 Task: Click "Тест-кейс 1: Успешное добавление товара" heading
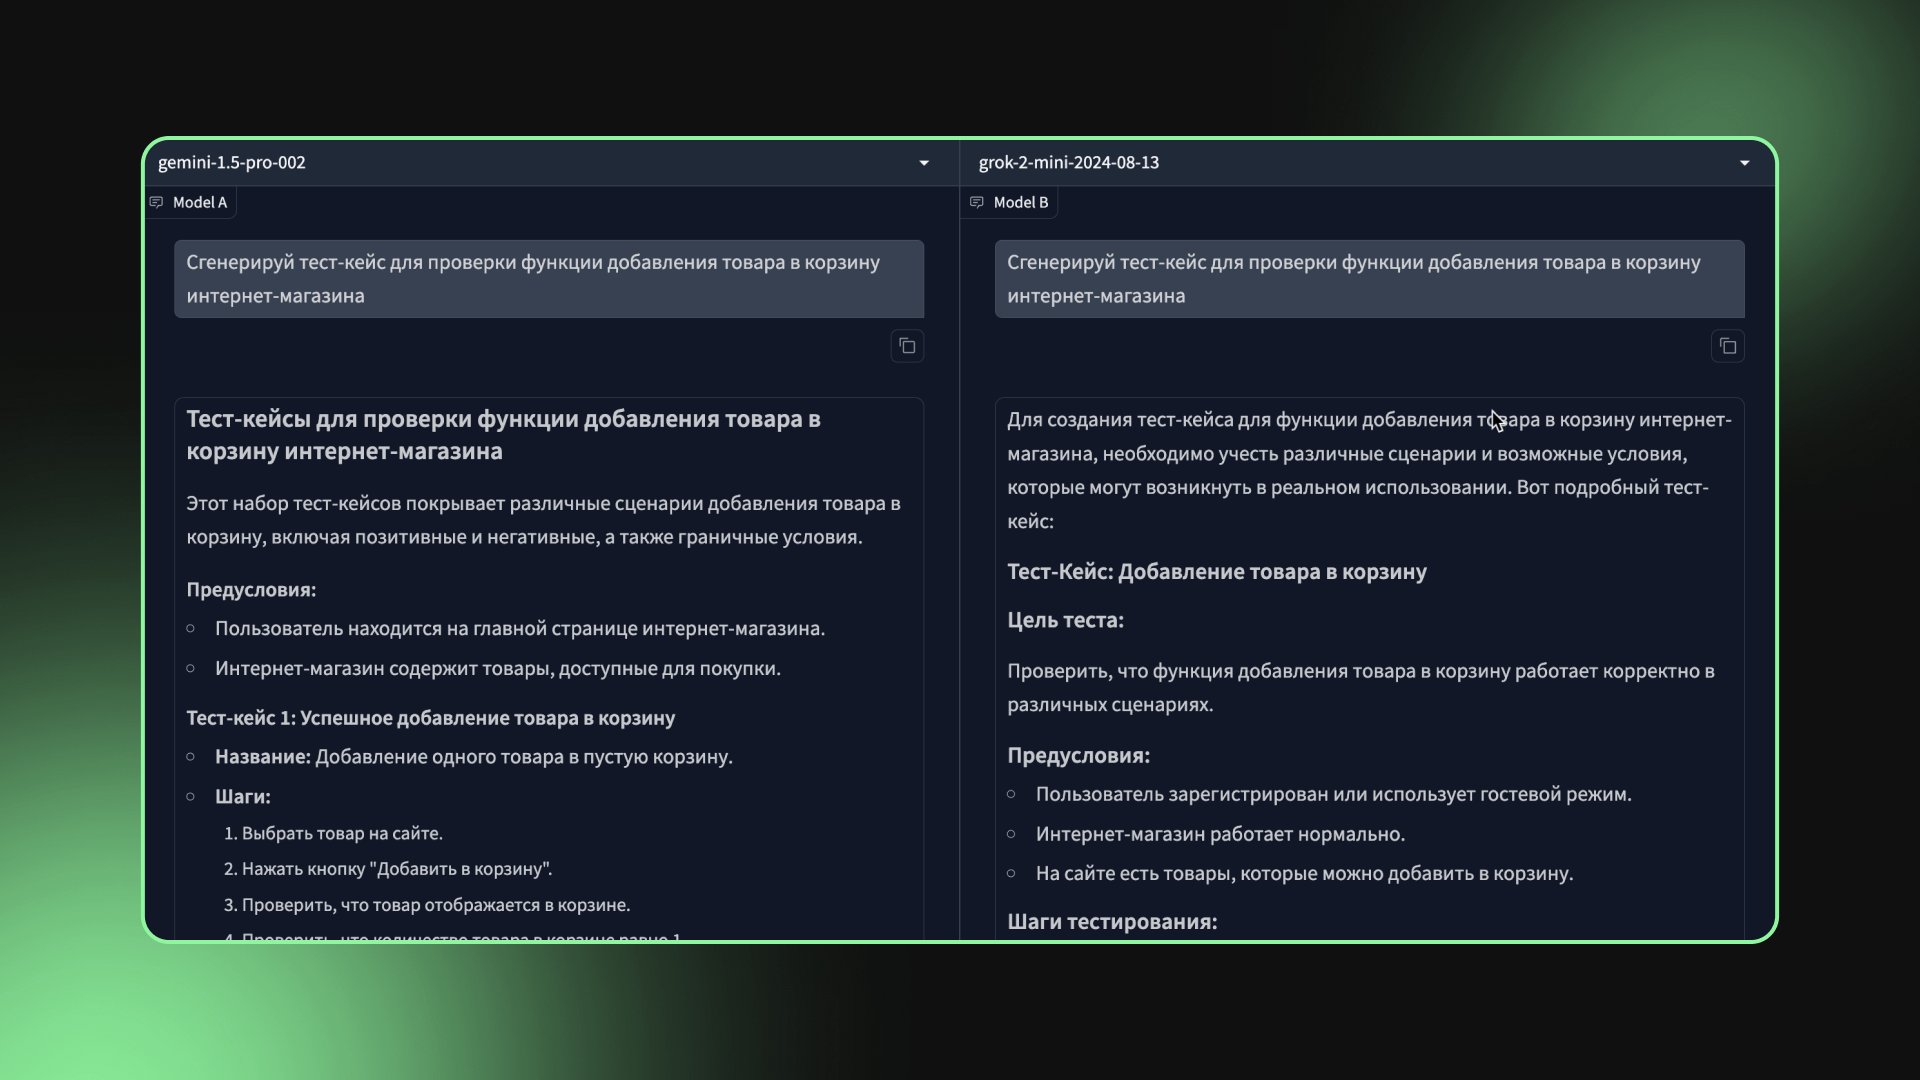[x=430, y=718]
